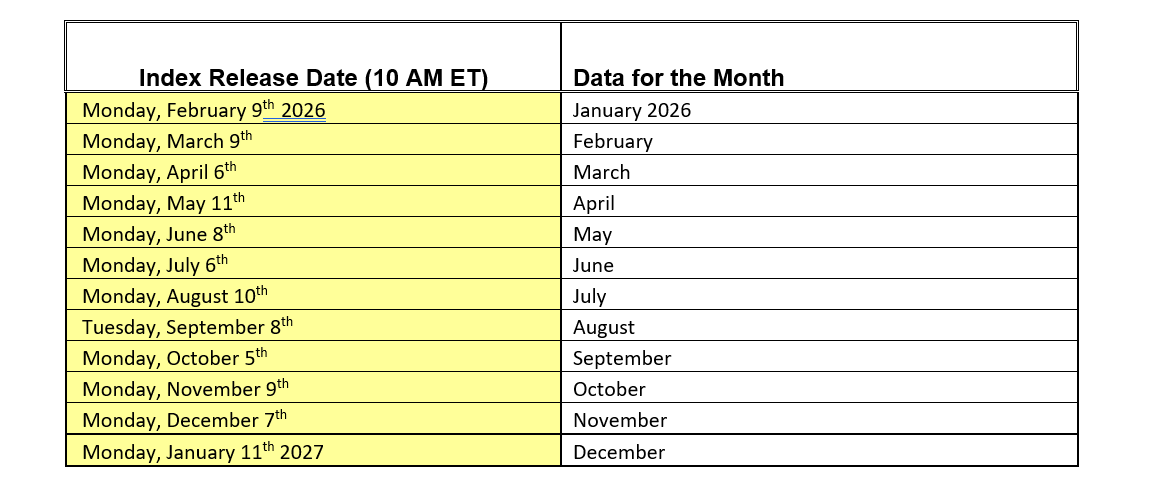Click the "January 2026" data cell
This screenshot has height=493, width=1152.
(x=632, y=110)
